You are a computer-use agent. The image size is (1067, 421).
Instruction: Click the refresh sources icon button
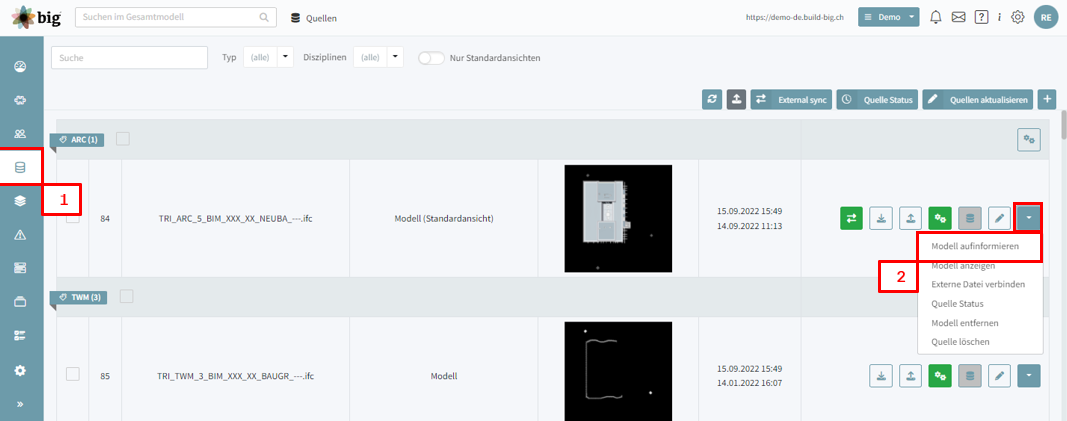point(712,99)
